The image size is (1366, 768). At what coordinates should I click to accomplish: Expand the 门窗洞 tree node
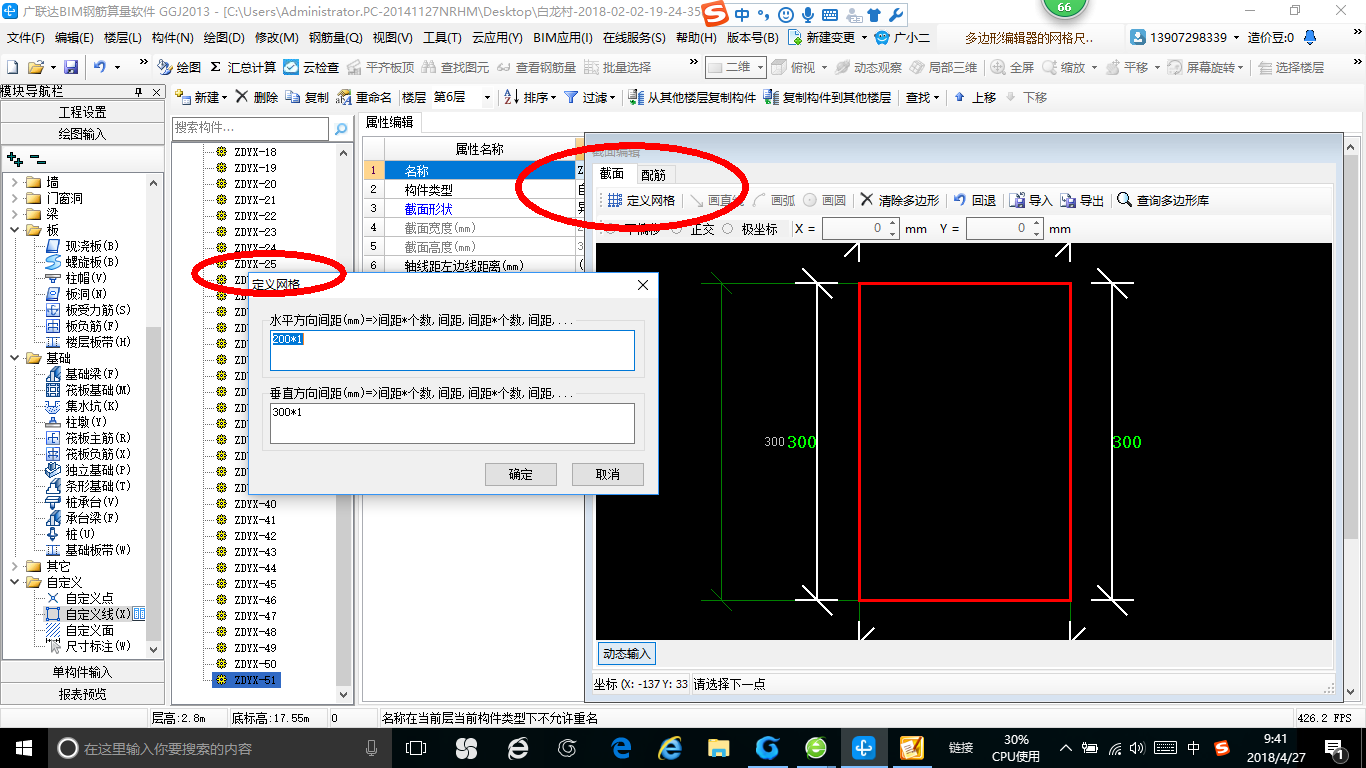14,198
